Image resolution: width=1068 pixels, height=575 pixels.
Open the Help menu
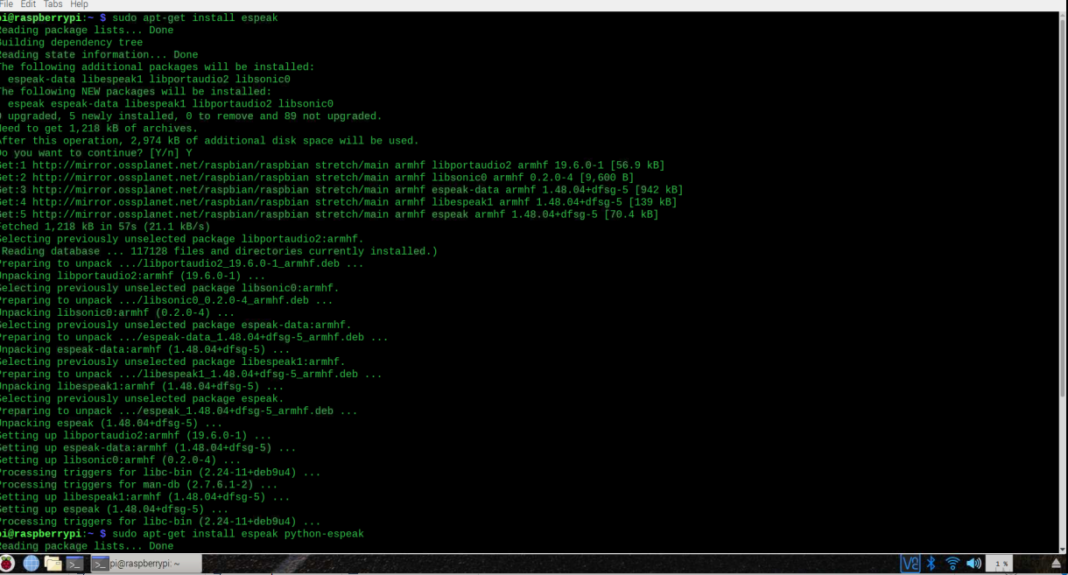point(79,5)
